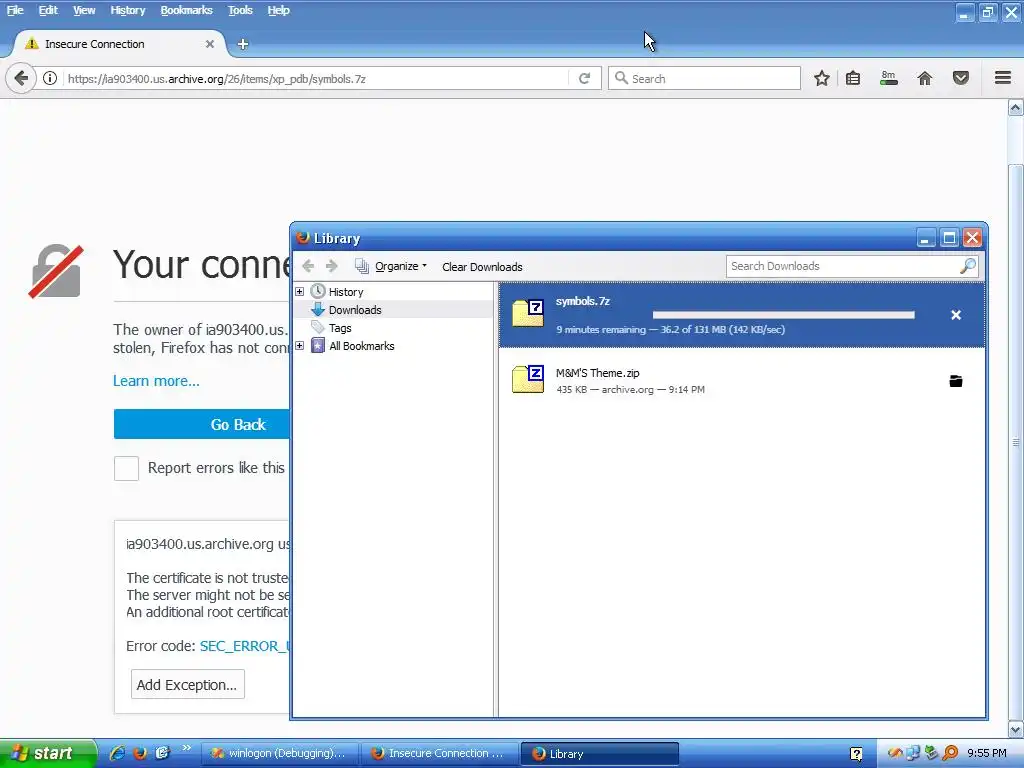Open site information icon in address bar
Screen dimensions: 1024x768
[50, 79]
